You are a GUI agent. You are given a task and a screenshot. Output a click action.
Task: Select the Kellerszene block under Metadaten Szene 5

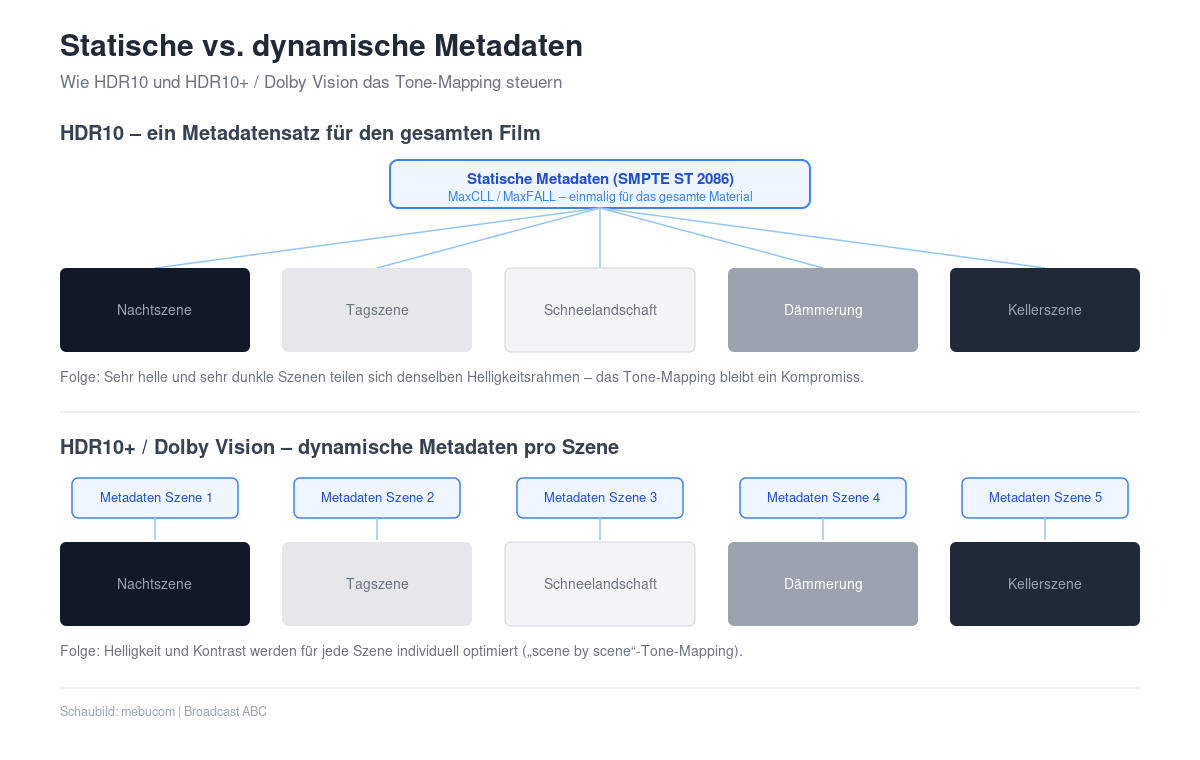tap(1045, 584)
